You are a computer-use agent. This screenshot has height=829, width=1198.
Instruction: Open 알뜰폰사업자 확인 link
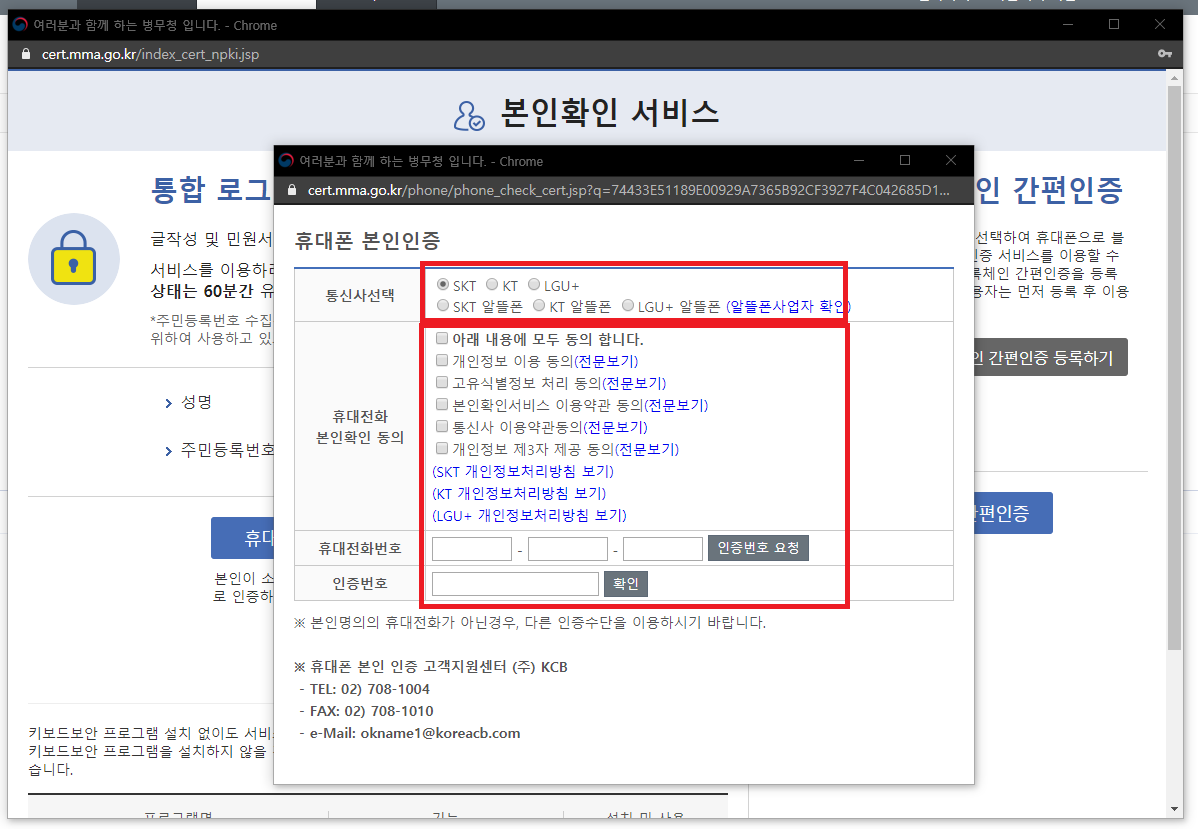pos(788,307)
